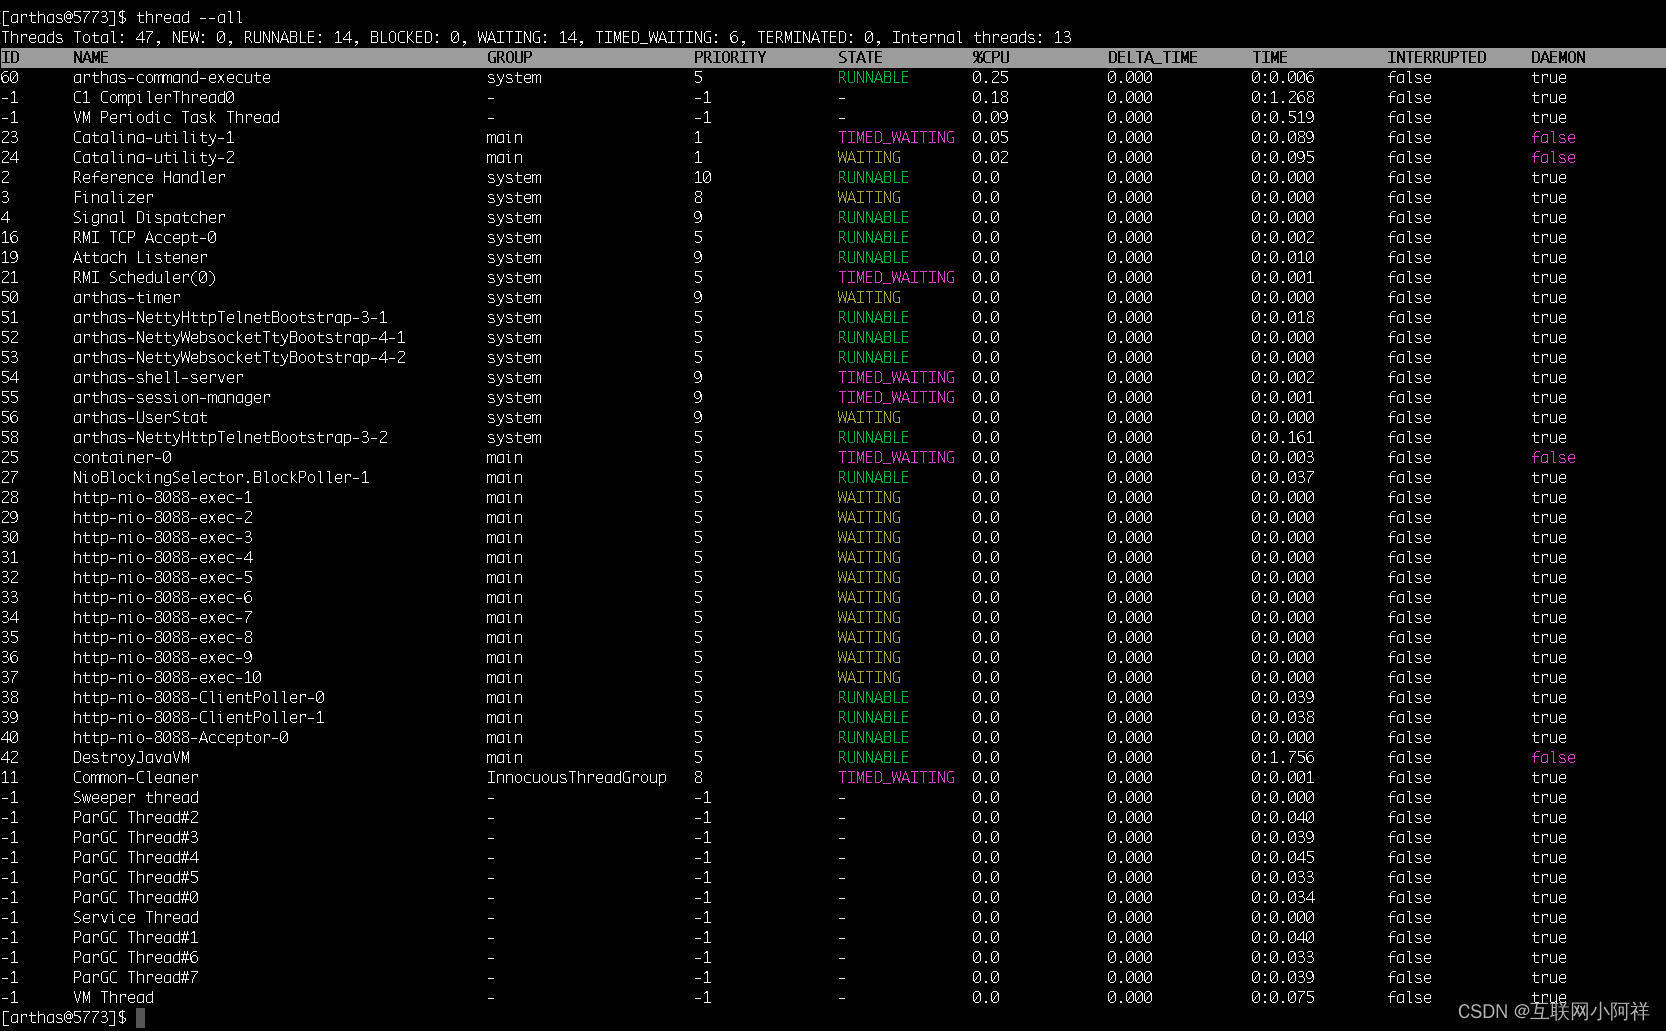Image resolution: width=1666 pixels, height=1031 pixels.
Task: Click the DAEMON column header
Action: pyautogui.click(x=1558, y=57)
